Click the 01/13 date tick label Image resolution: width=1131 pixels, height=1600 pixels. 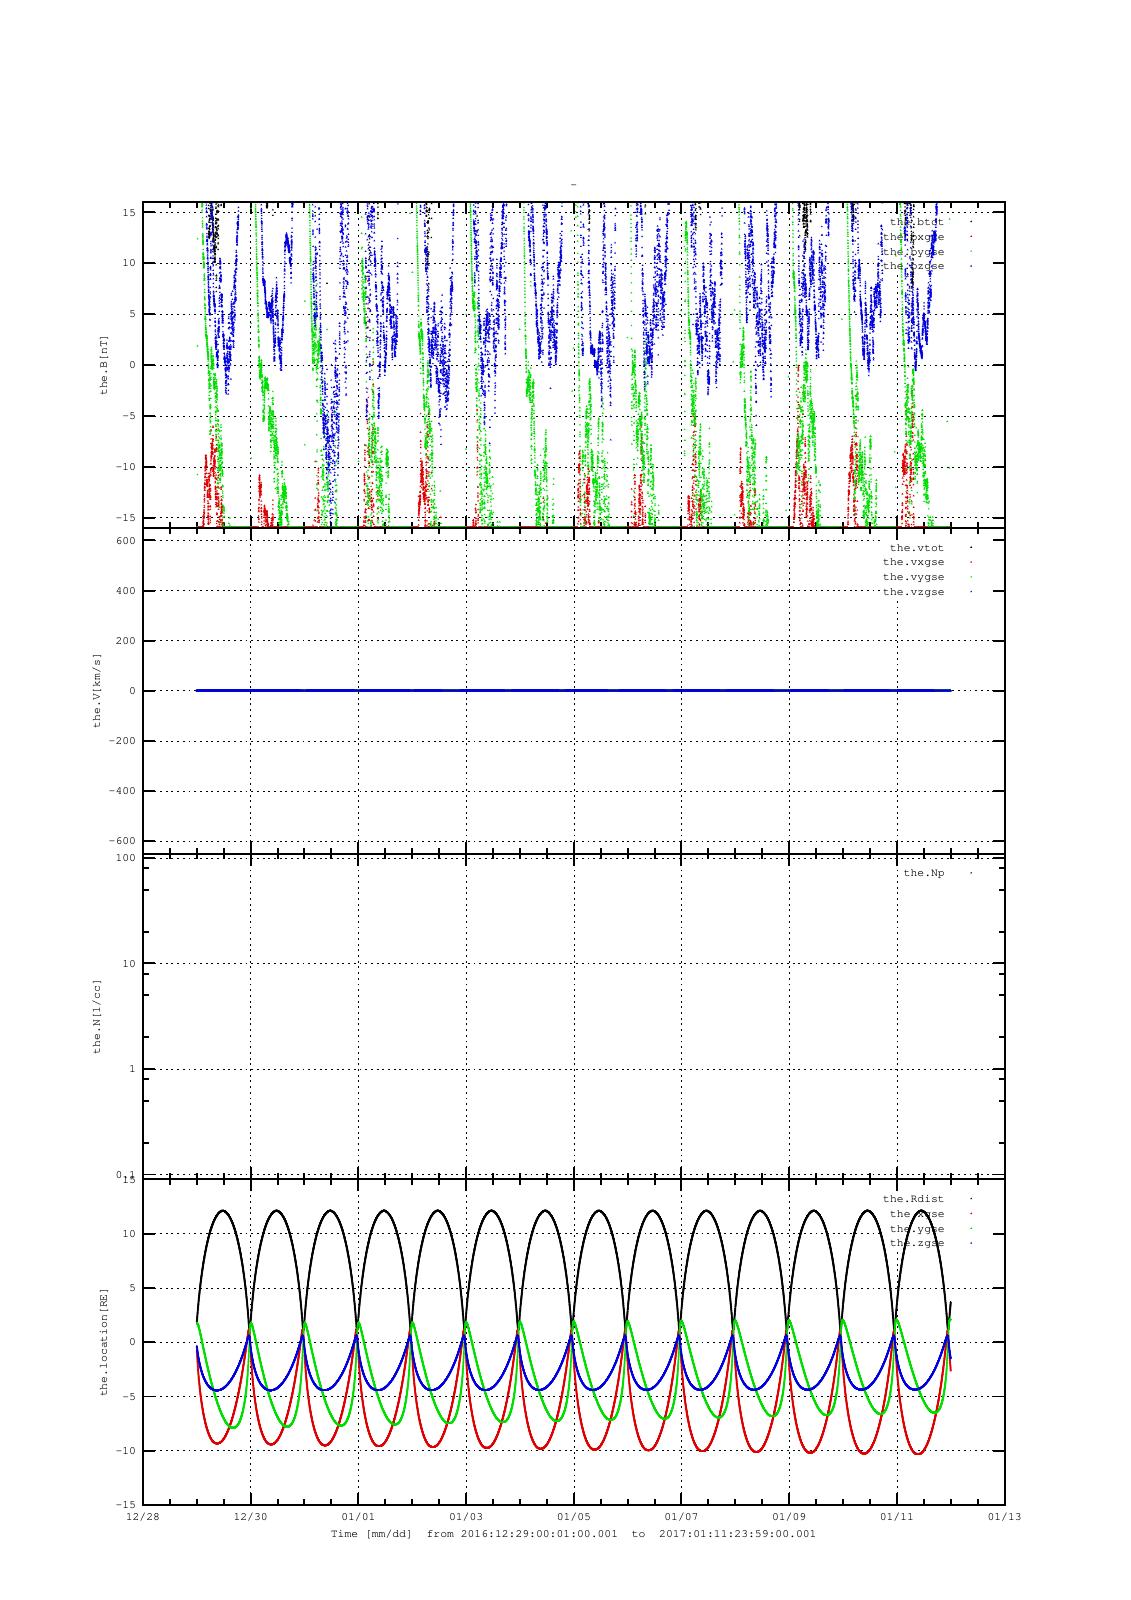coord(1004,1516)
